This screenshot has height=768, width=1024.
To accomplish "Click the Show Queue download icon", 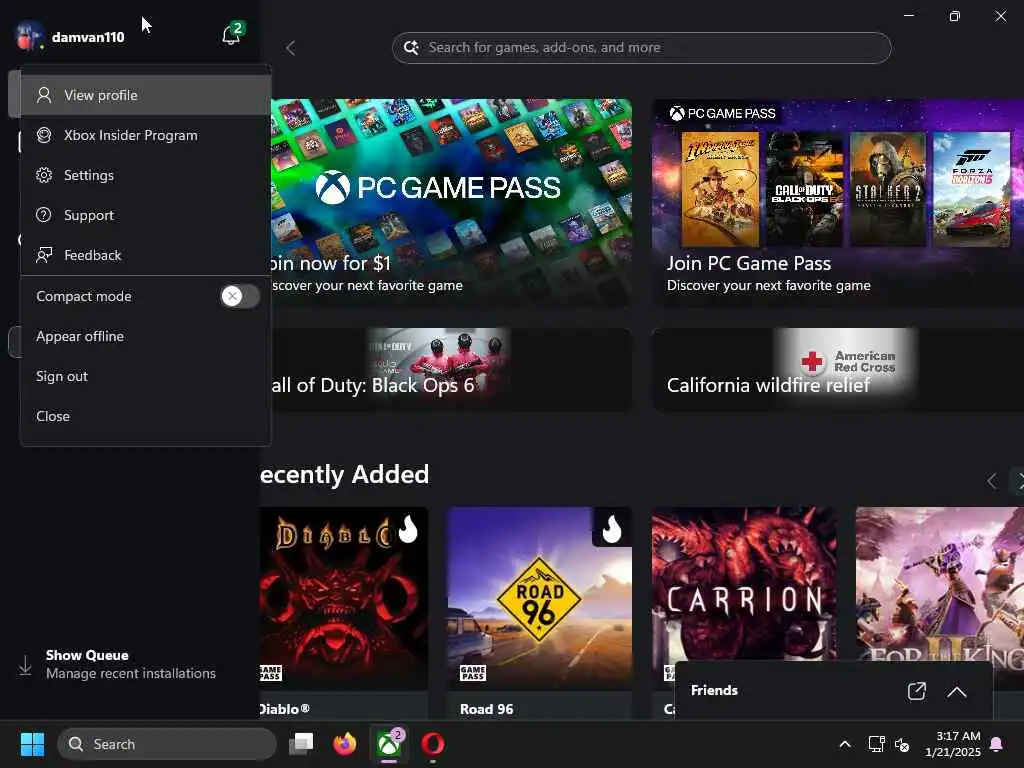I will (x=25, y=665).
